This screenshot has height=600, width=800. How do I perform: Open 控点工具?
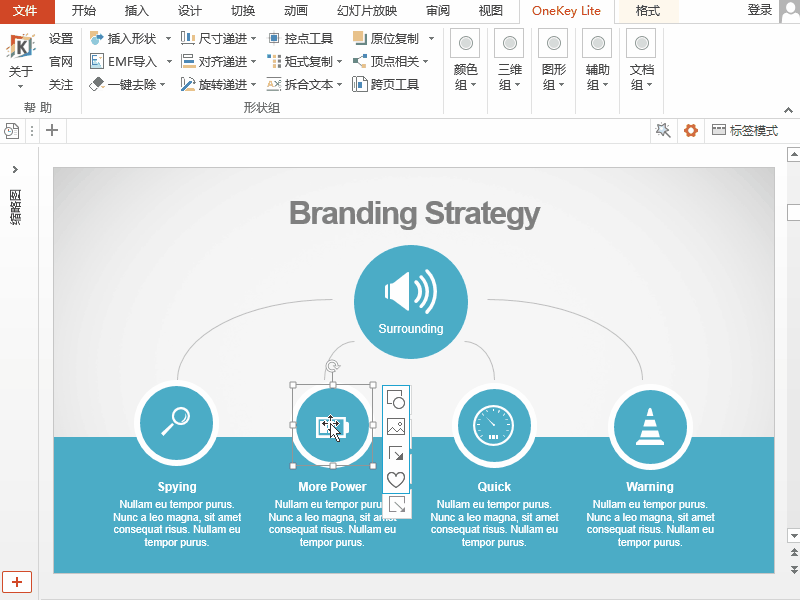300,38
